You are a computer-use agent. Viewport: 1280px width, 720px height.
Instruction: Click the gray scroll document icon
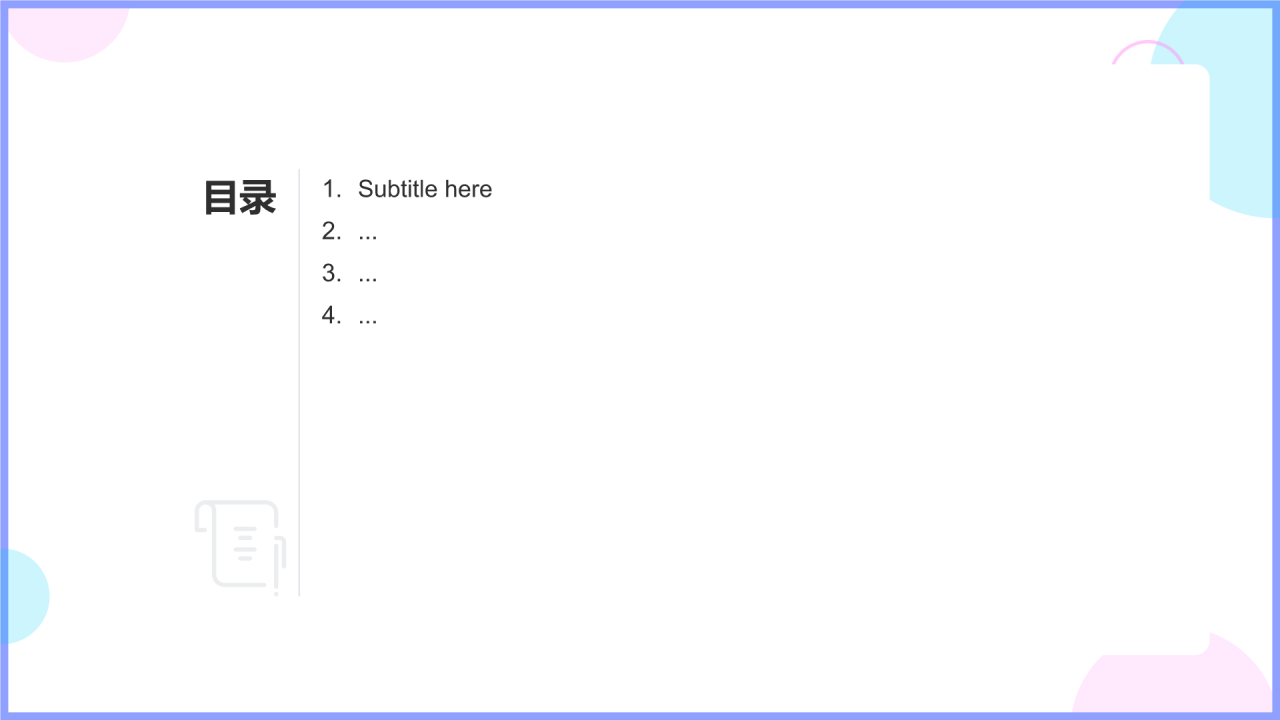[240, 547]
